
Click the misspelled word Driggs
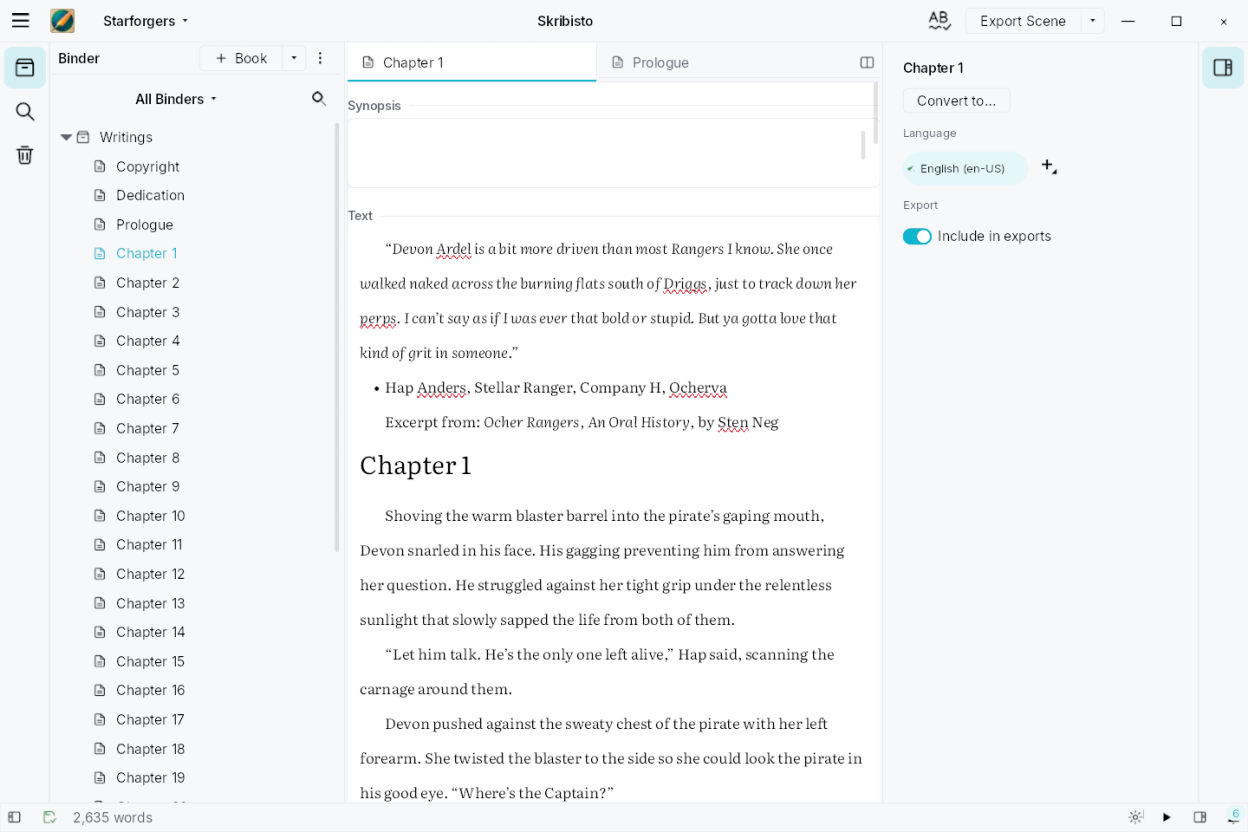685,283
